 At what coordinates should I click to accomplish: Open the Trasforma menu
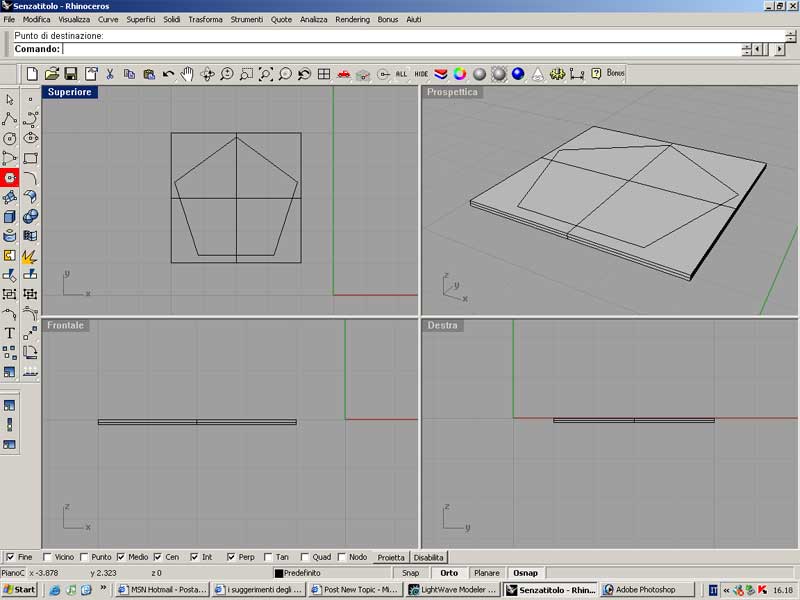point(205,19)
